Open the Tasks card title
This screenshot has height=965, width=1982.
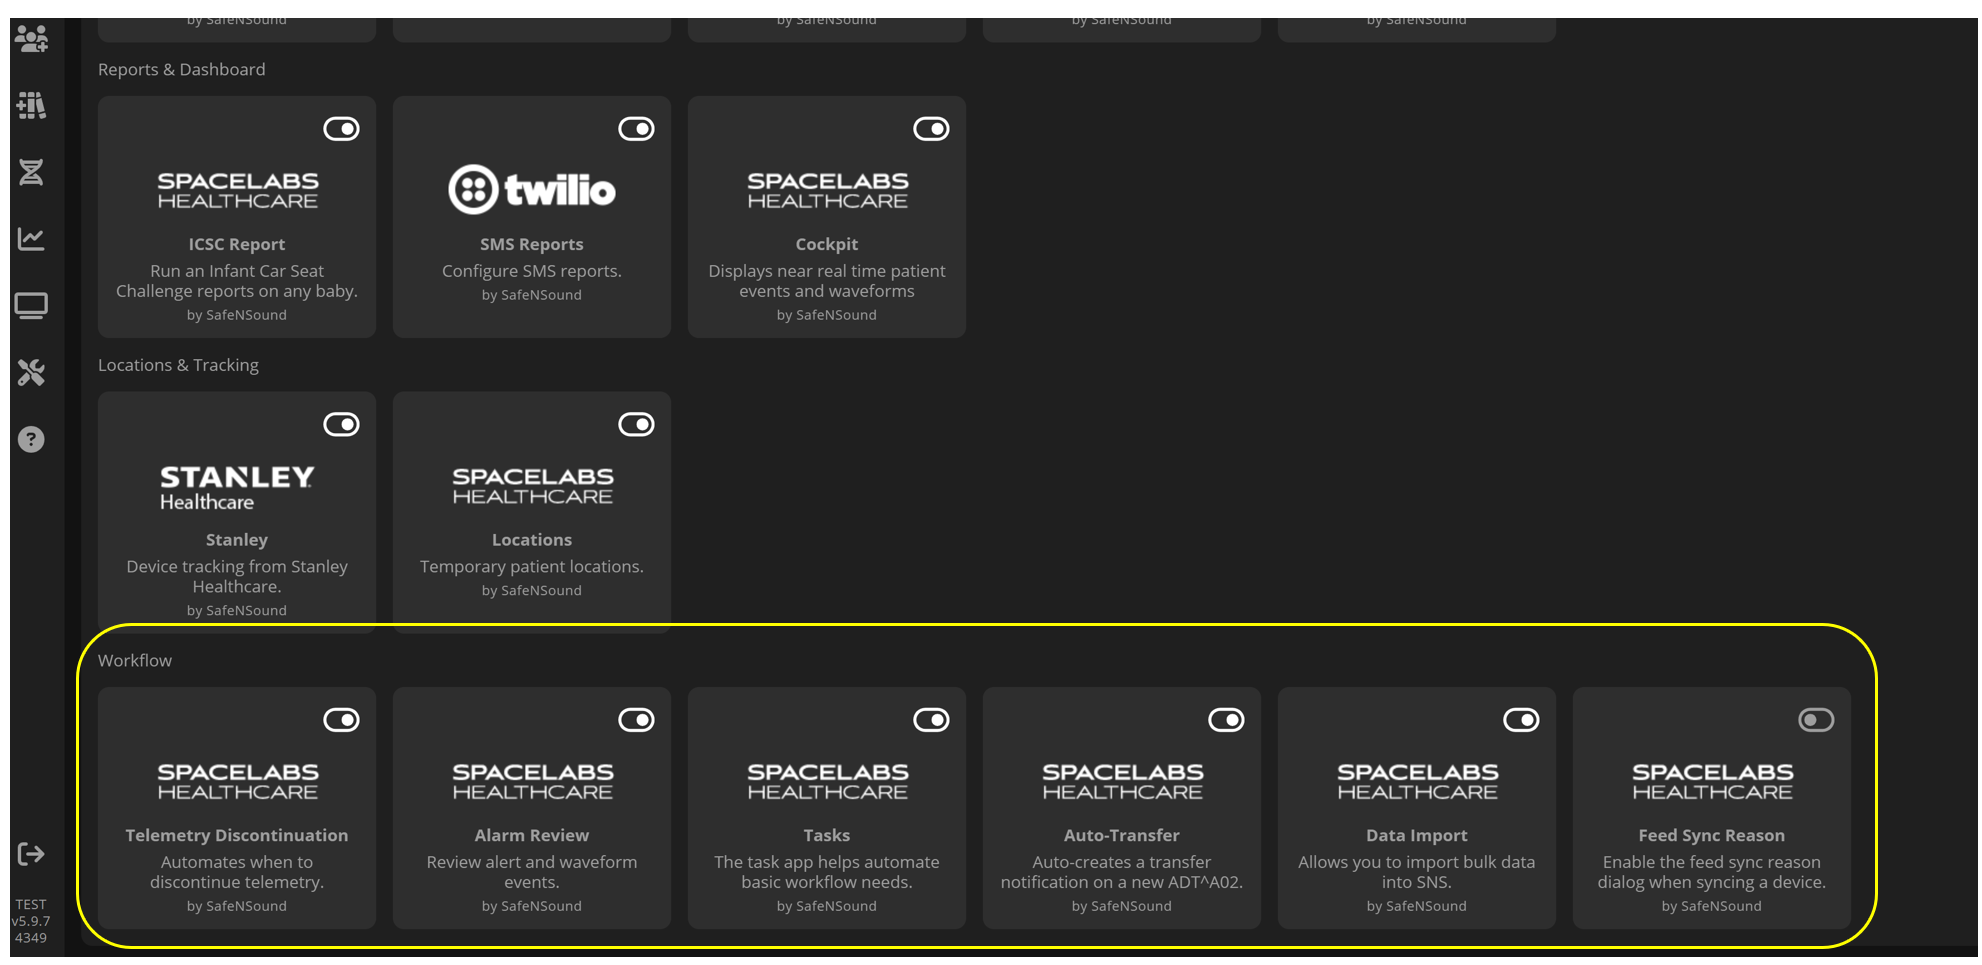(827, 835)
